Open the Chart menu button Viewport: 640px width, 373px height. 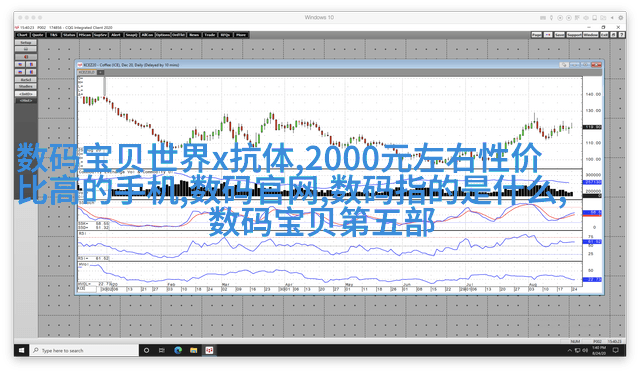[x=22, y=35]
